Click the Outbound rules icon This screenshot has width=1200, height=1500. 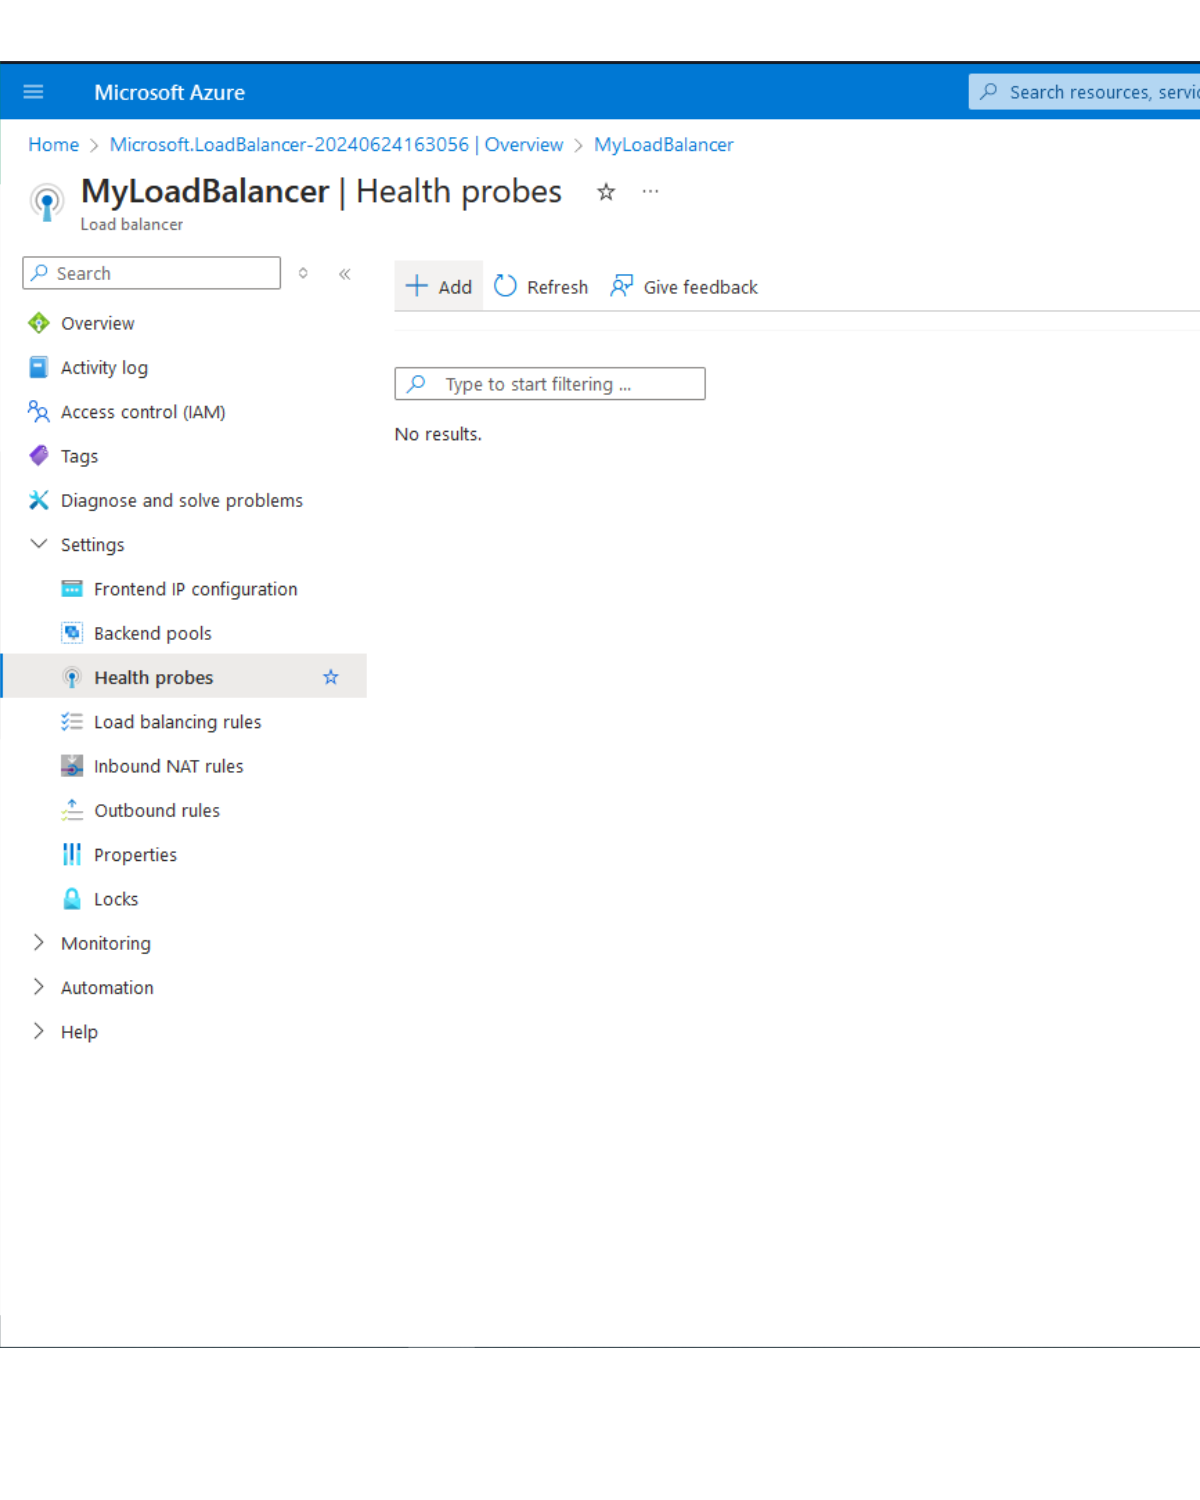(72, 810)
